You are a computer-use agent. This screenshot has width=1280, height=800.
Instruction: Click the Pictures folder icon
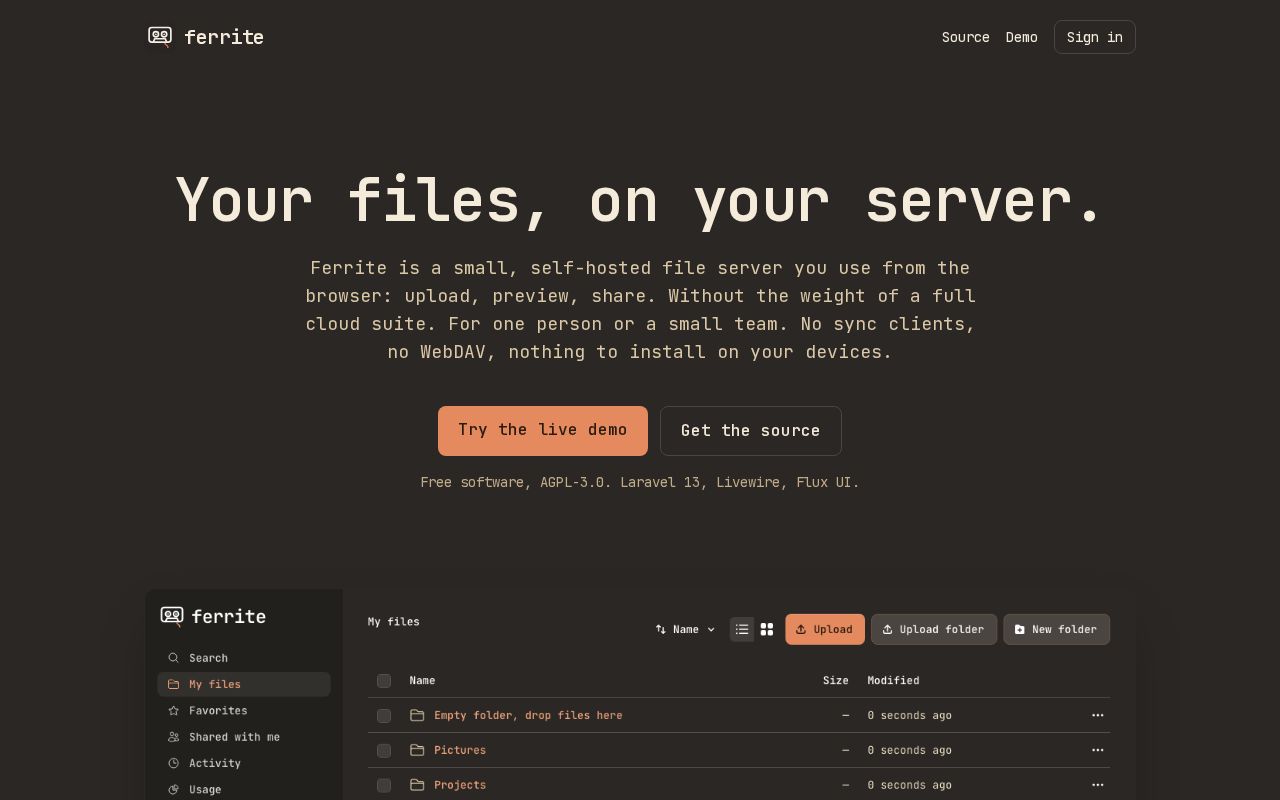(x=417, y=750)
